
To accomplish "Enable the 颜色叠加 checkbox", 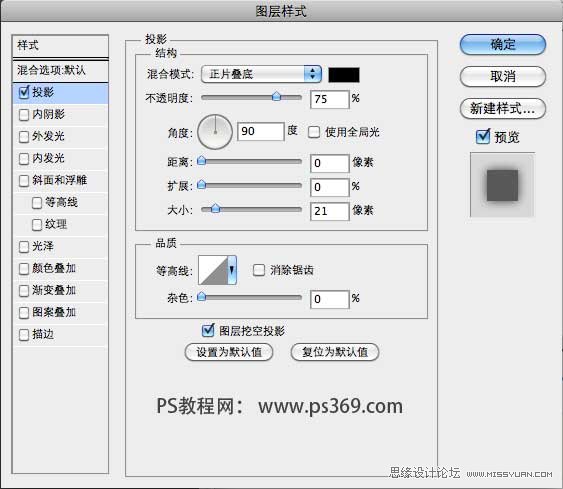I will [24, 269].
